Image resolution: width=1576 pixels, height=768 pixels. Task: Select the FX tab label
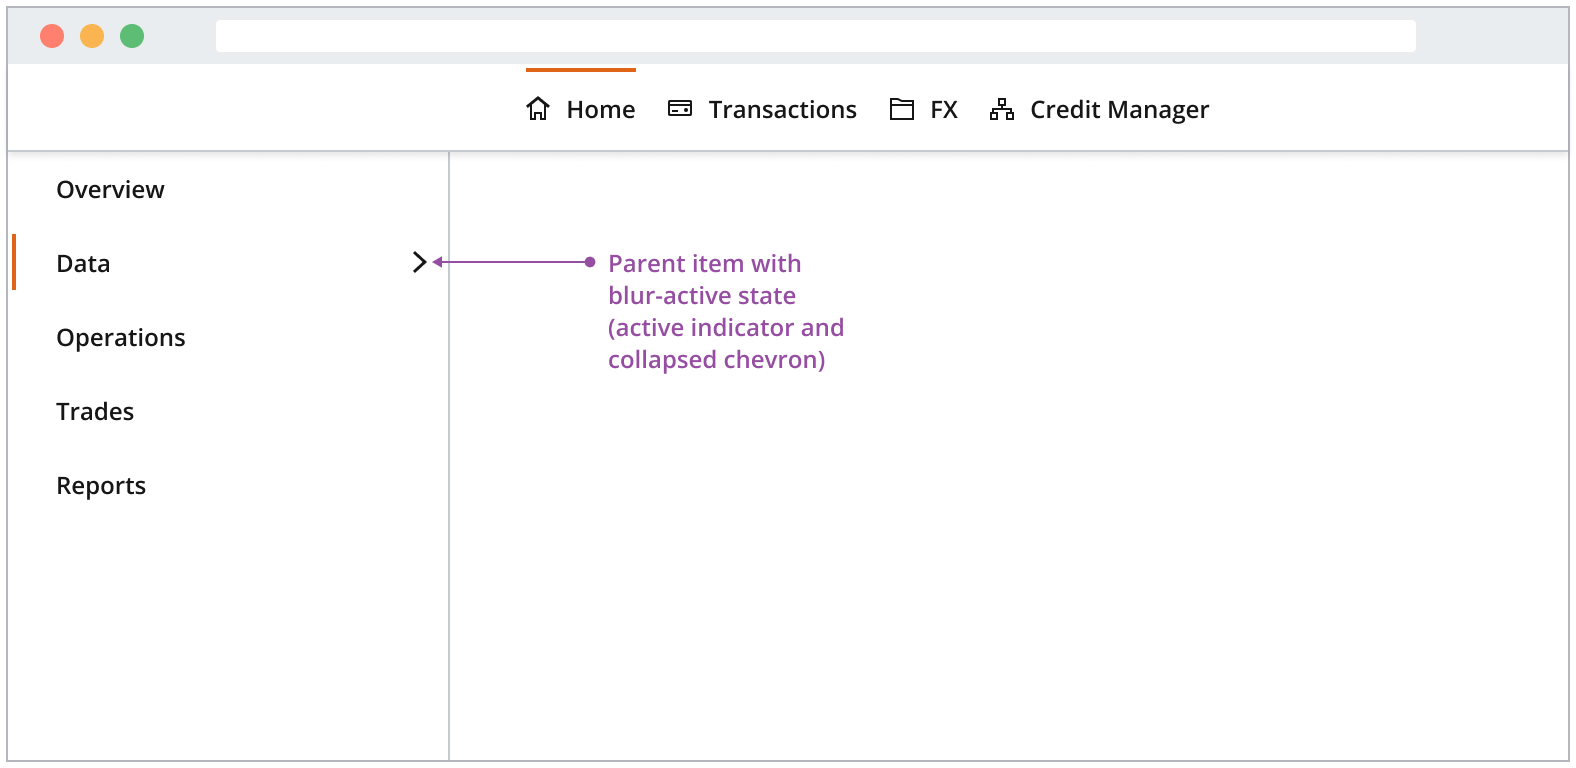pyautogui.click(x=944, y=110)
